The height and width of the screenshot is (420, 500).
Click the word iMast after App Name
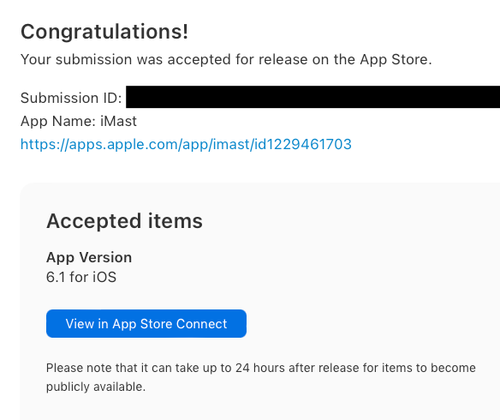pyautogui.click(x=118, y=121)
